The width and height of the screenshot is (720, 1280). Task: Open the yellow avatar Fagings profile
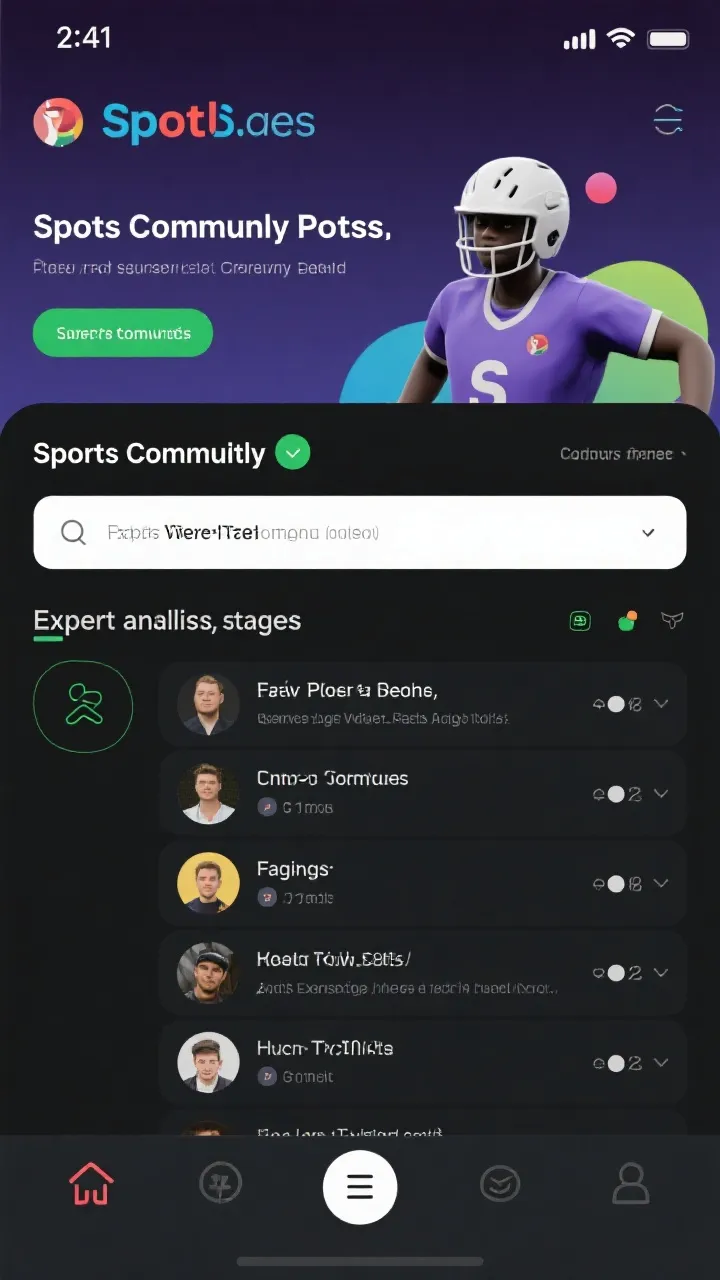click(208, 884)
